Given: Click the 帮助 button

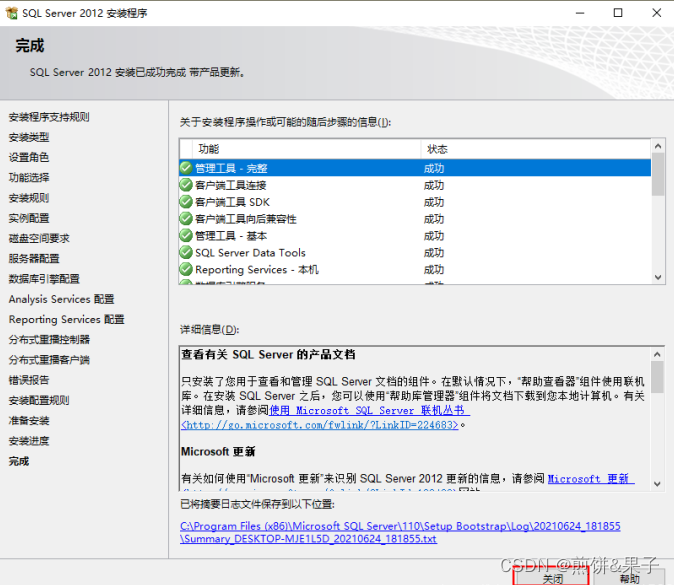Looking at the screenshot, I should [629, 578].
